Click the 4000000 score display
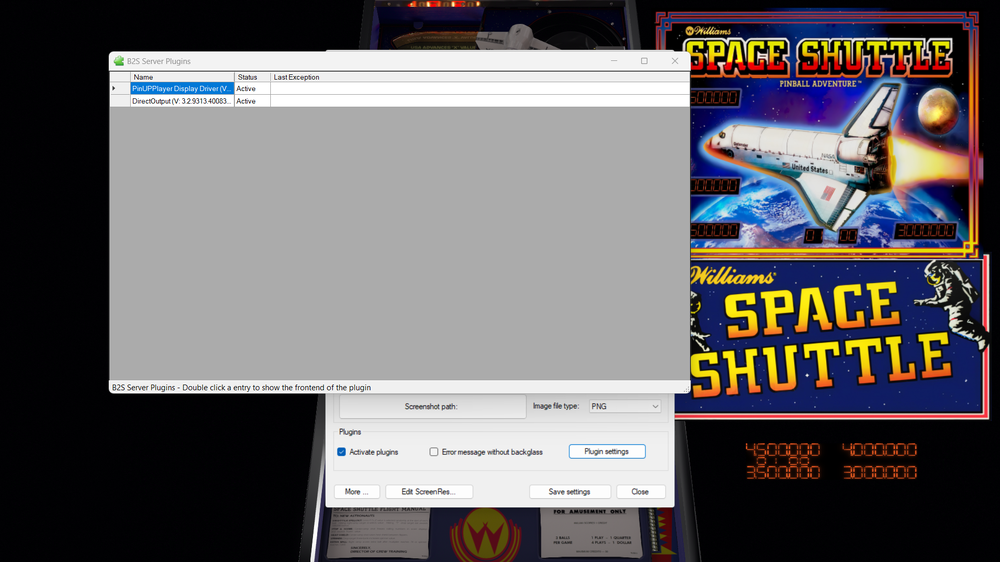This screenshot has width=1000, height=562. click(879, 450)
